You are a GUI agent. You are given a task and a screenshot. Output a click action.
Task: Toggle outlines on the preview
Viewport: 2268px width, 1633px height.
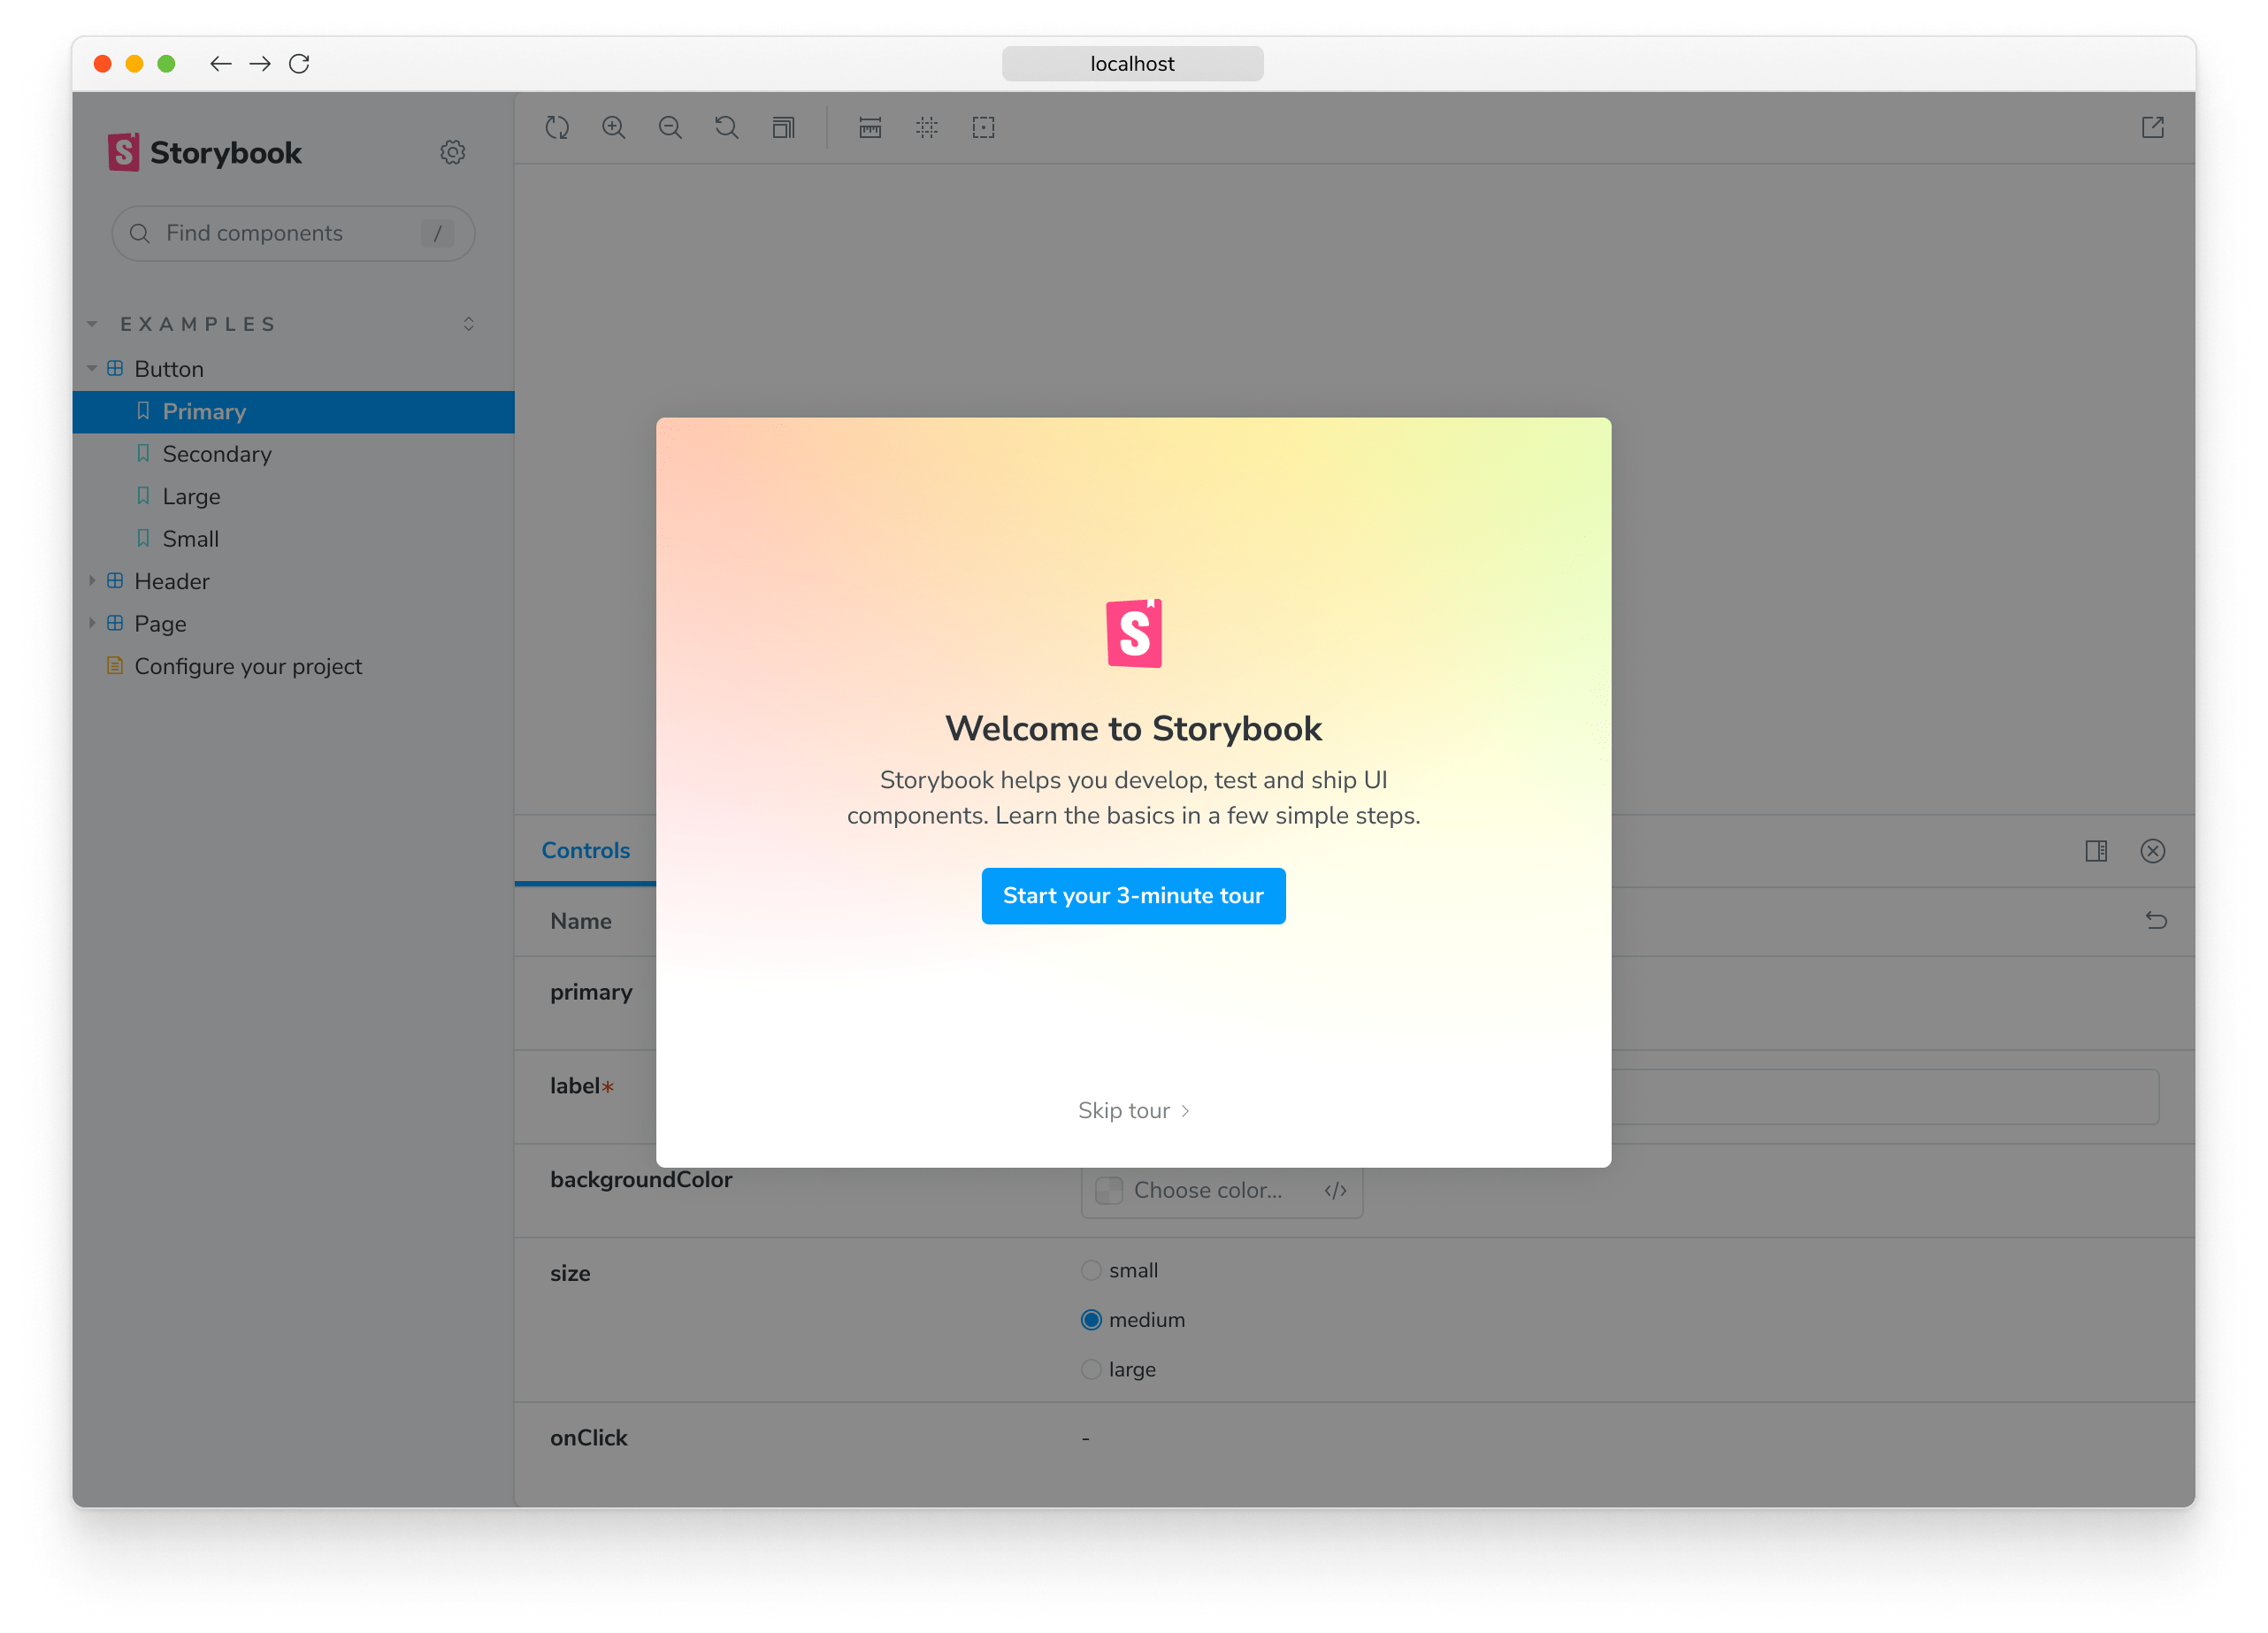click(x=983, y=128)
